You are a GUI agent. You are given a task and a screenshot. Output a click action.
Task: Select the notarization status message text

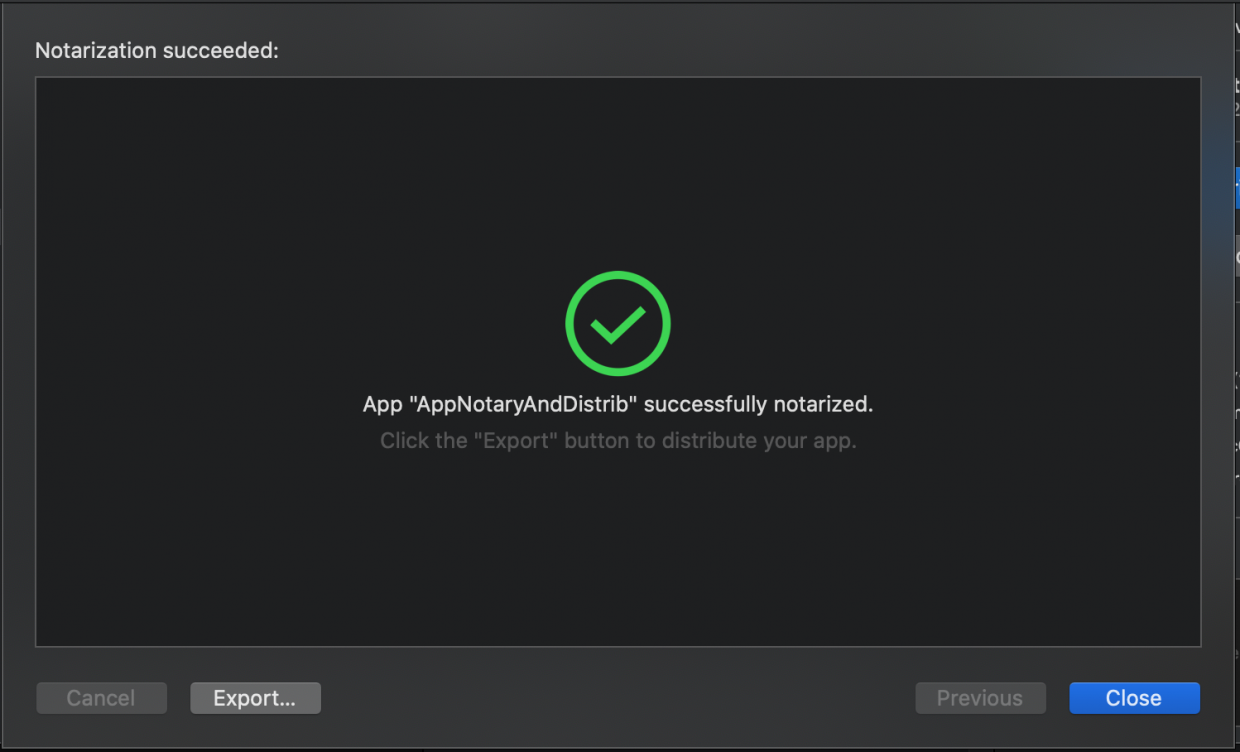coord(617,404)
